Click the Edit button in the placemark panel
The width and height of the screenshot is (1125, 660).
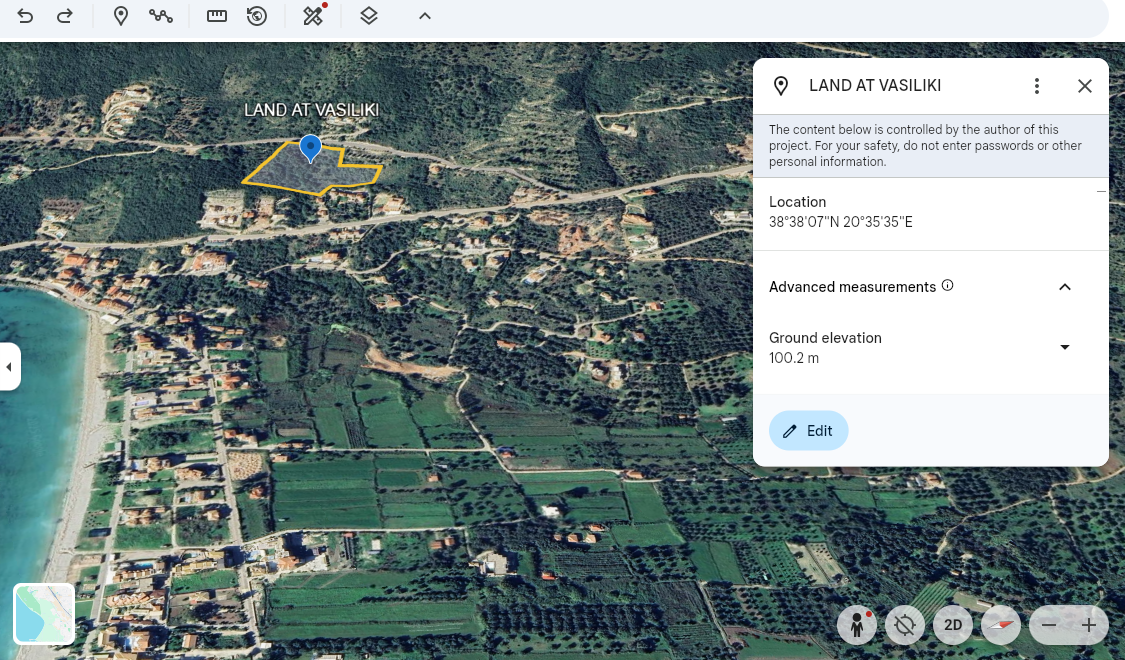(808, 431)
